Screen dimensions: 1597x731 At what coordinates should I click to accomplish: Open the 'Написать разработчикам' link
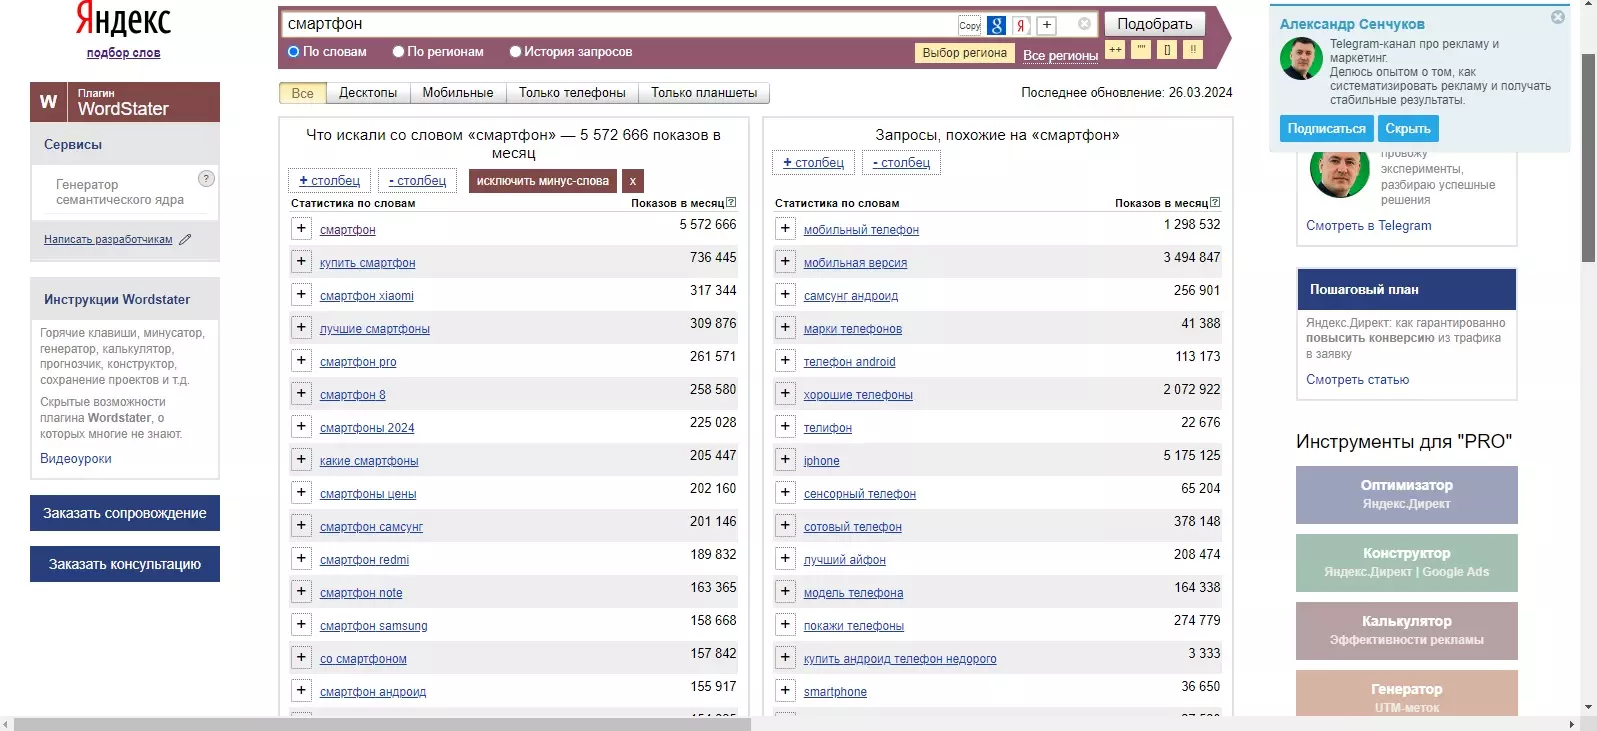pyautogui.click(x=108, y=240)
